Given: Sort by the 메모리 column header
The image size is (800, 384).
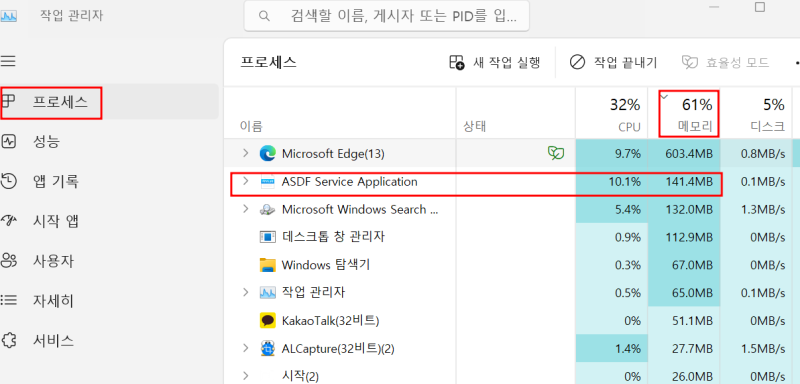Looking at the screenshot, I should pos(684,113).
